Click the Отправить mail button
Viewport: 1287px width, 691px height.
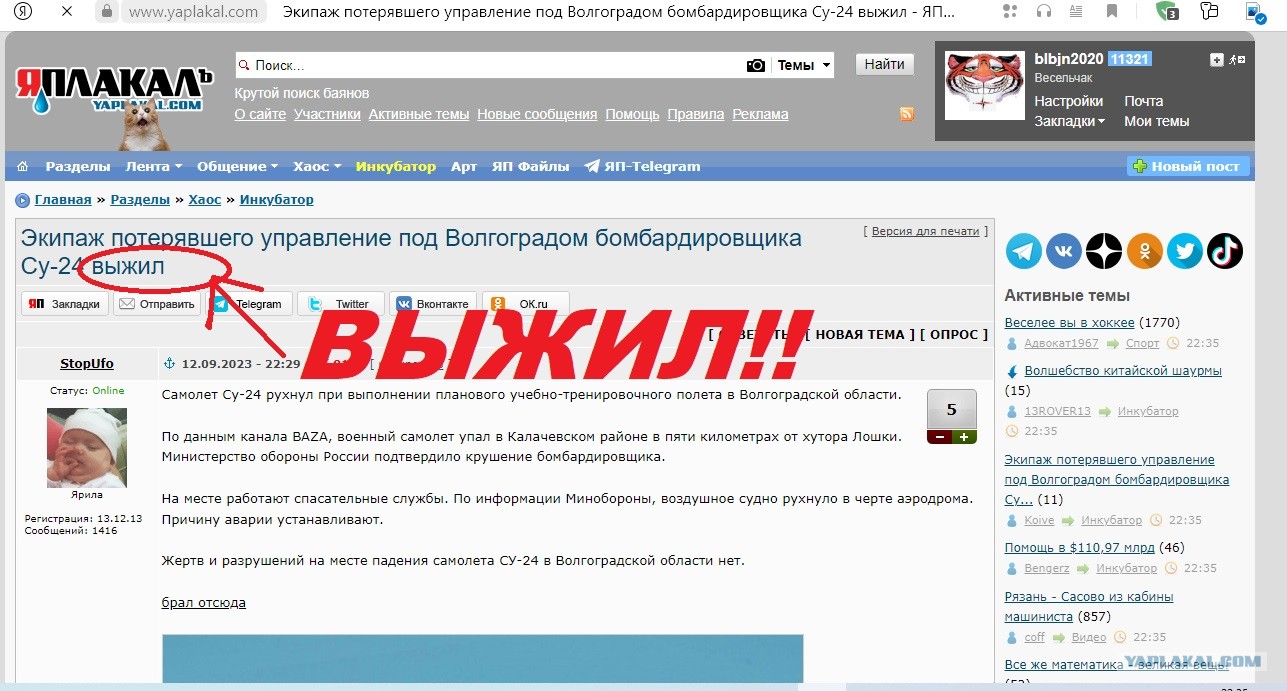click(157, 304)
